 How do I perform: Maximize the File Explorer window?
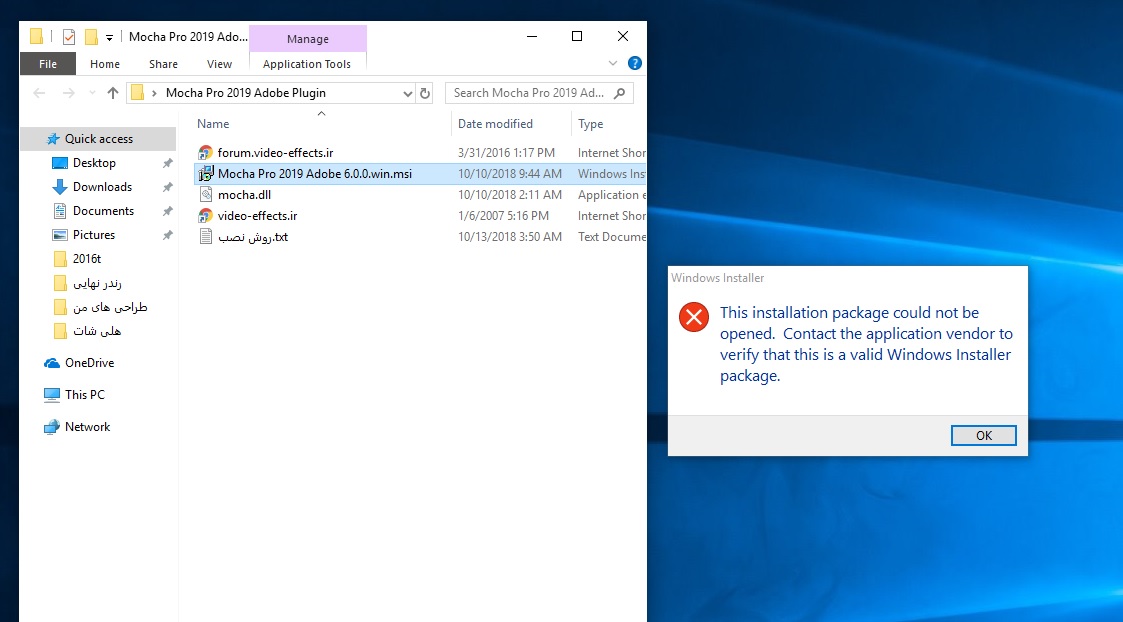(577, 37)
